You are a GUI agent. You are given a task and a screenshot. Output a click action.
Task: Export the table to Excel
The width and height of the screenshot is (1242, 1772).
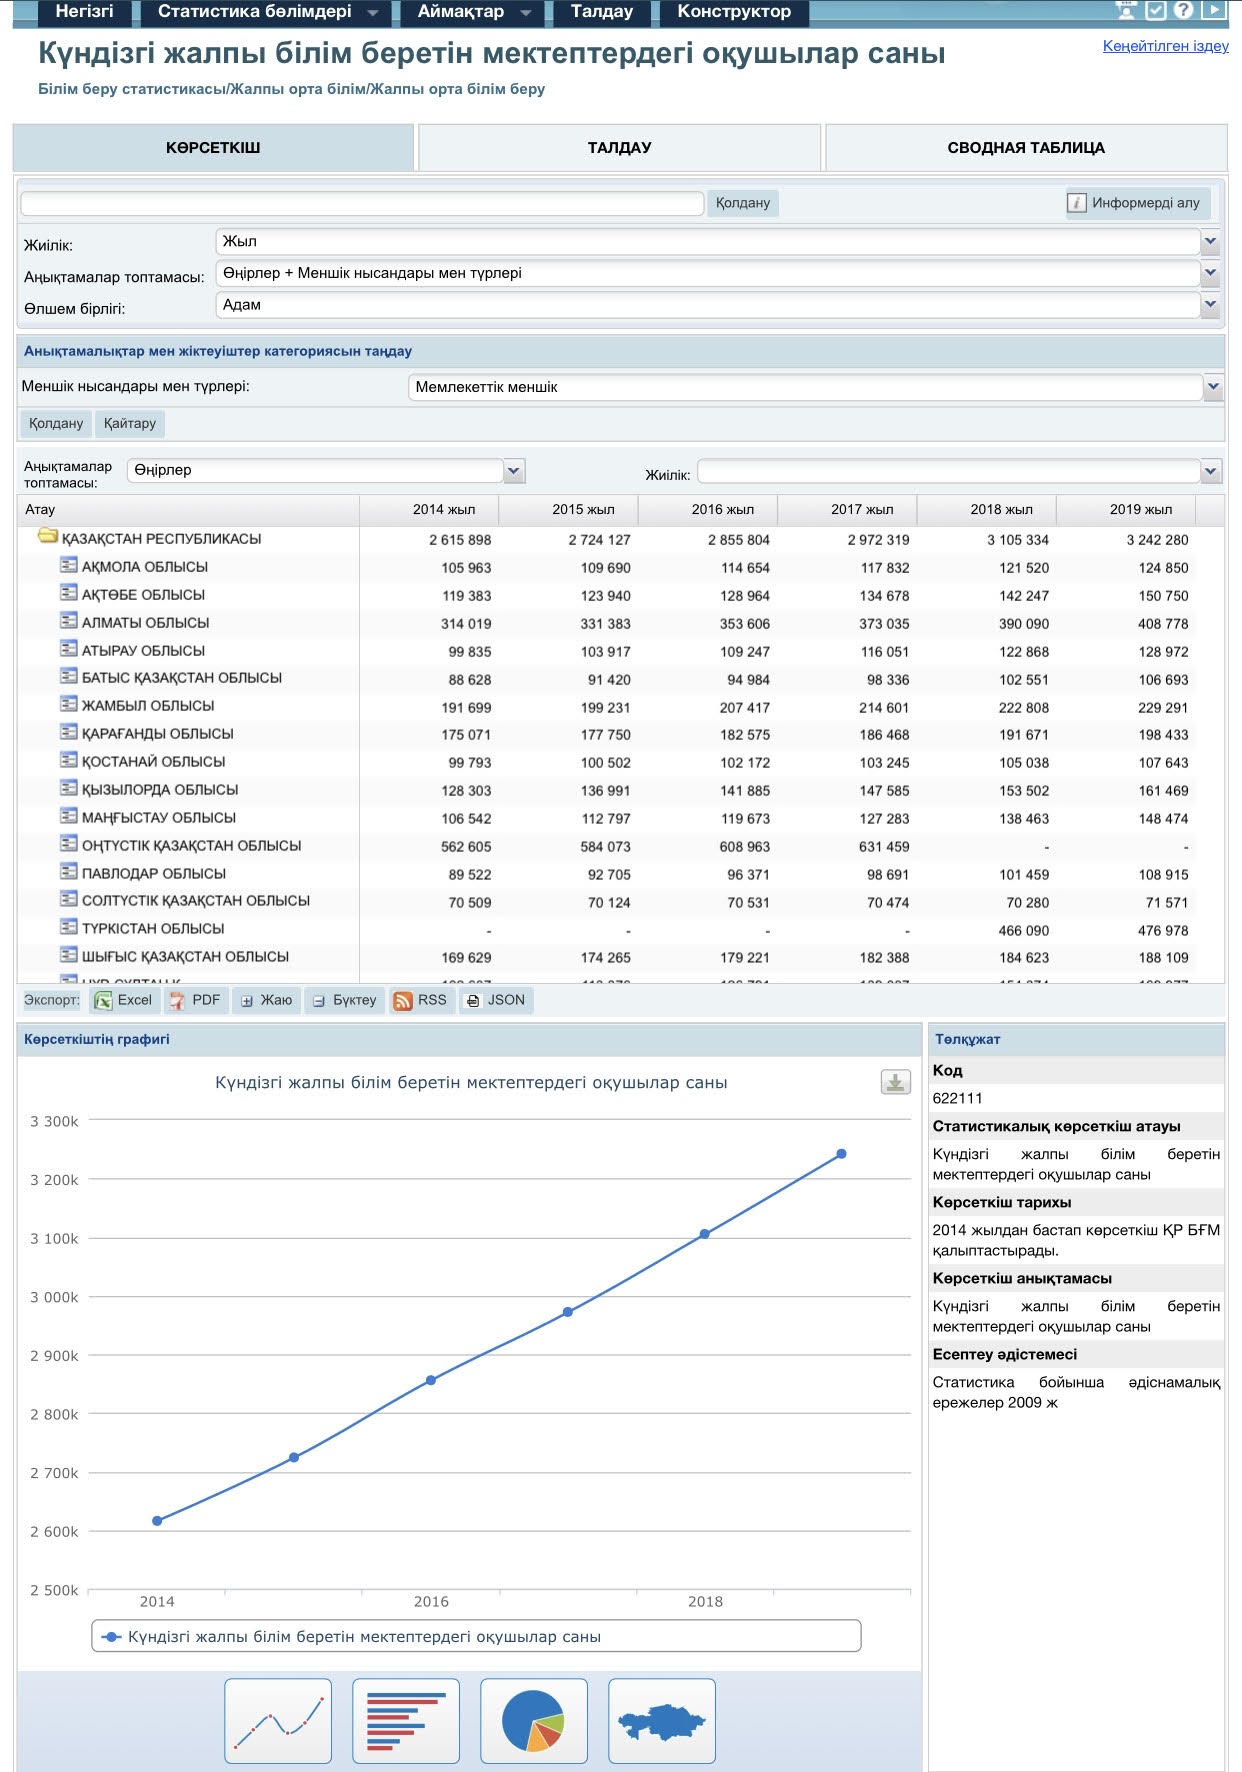123,1000
